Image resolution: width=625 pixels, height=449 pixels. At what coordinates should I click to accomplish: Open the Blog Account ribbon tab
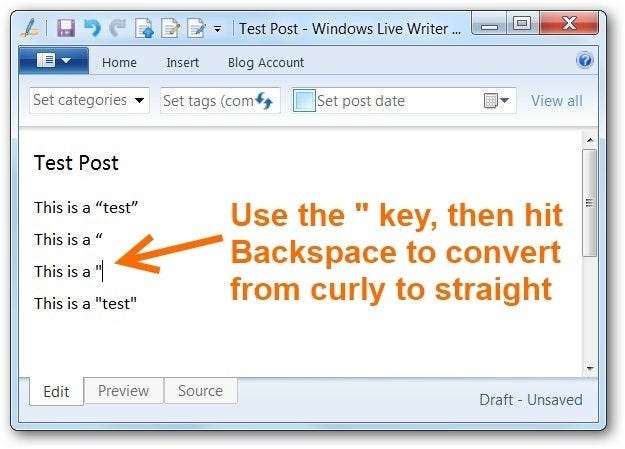[x=266, y=63]
